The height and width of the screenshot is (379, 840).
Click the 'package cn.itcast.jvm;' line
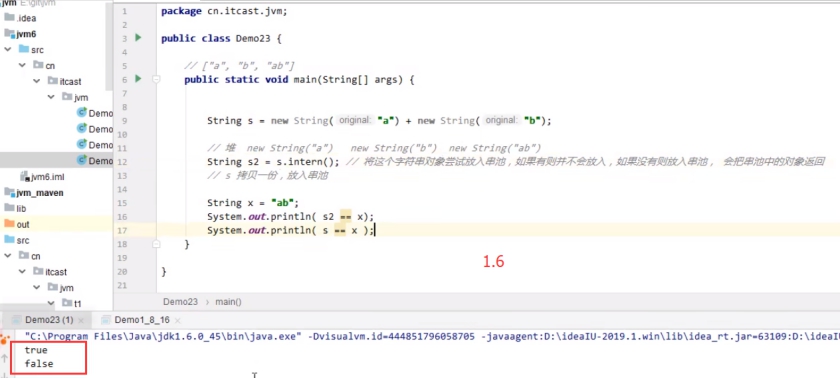(x=224, y=11)
